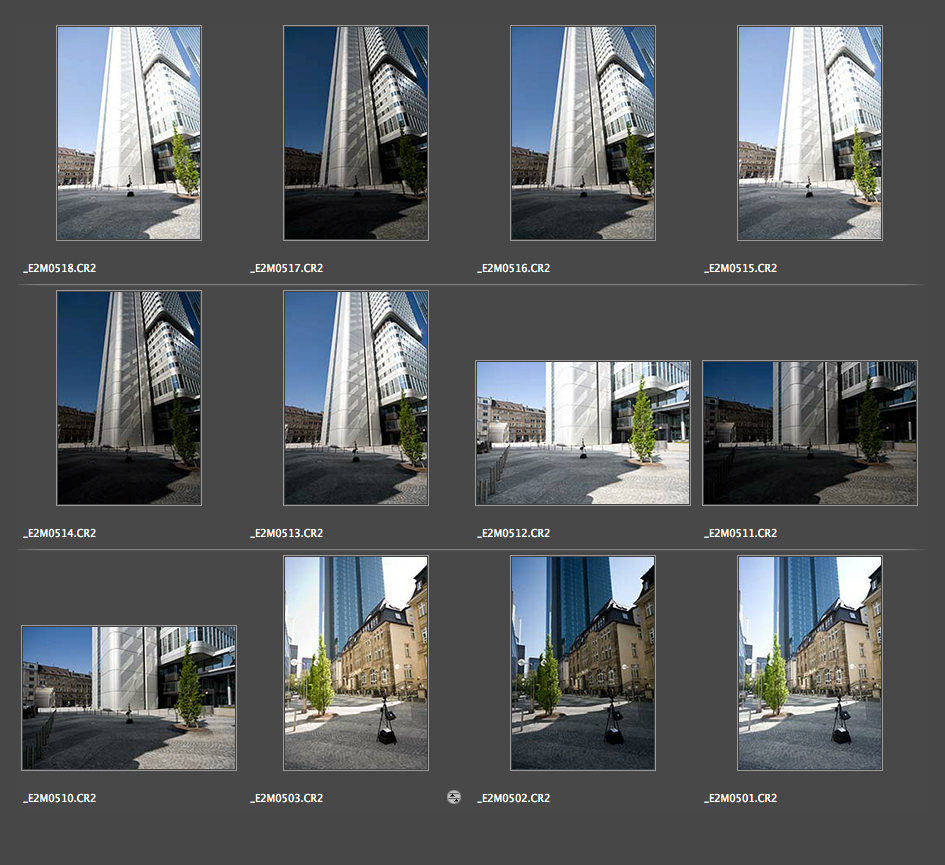Screen dimensions: 945x865
Task: Click the filename label _E2M0513.CR2
Action: [287, 533]
